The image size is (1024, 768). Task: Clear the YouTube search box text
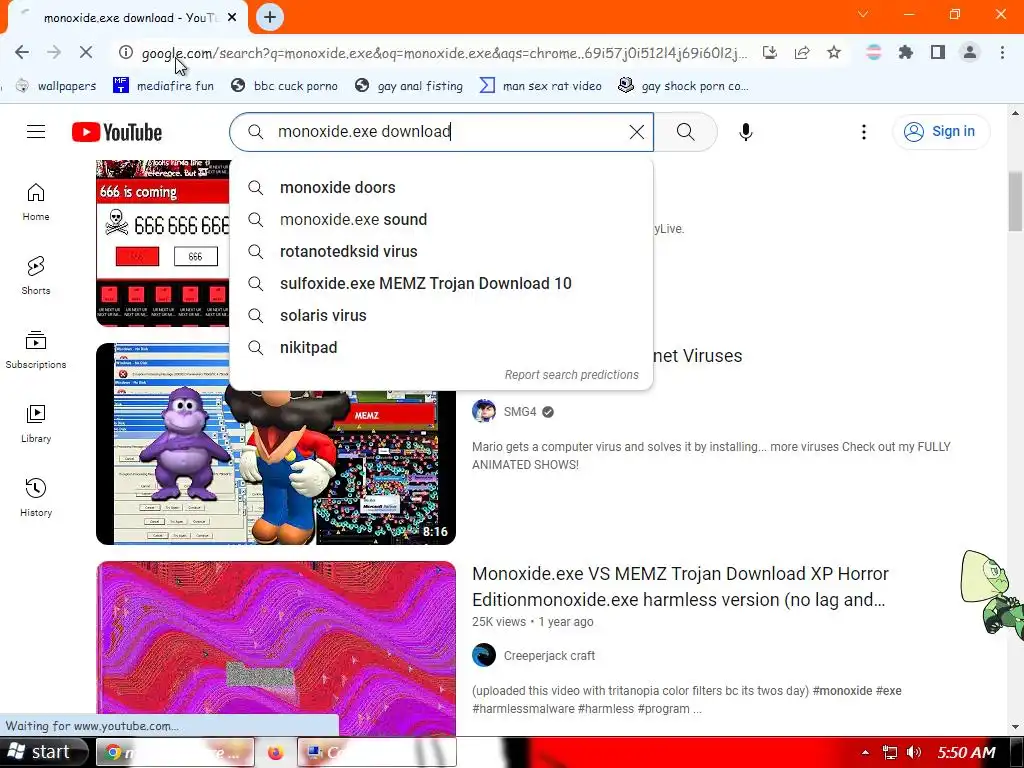point(637,132)
